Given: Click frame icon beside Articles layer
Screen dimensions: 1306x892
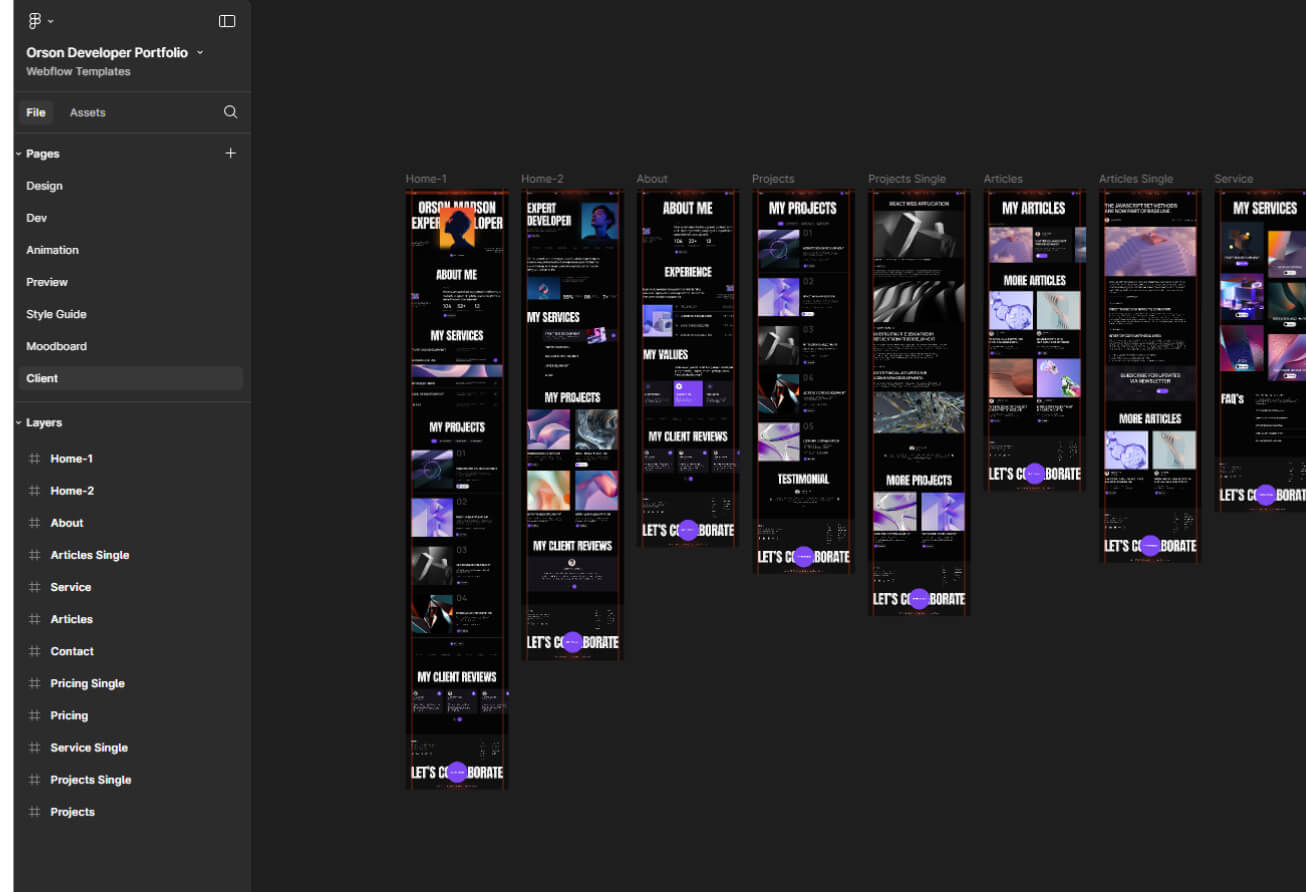Looking at the screenshot, I should (x=34, y=619).
